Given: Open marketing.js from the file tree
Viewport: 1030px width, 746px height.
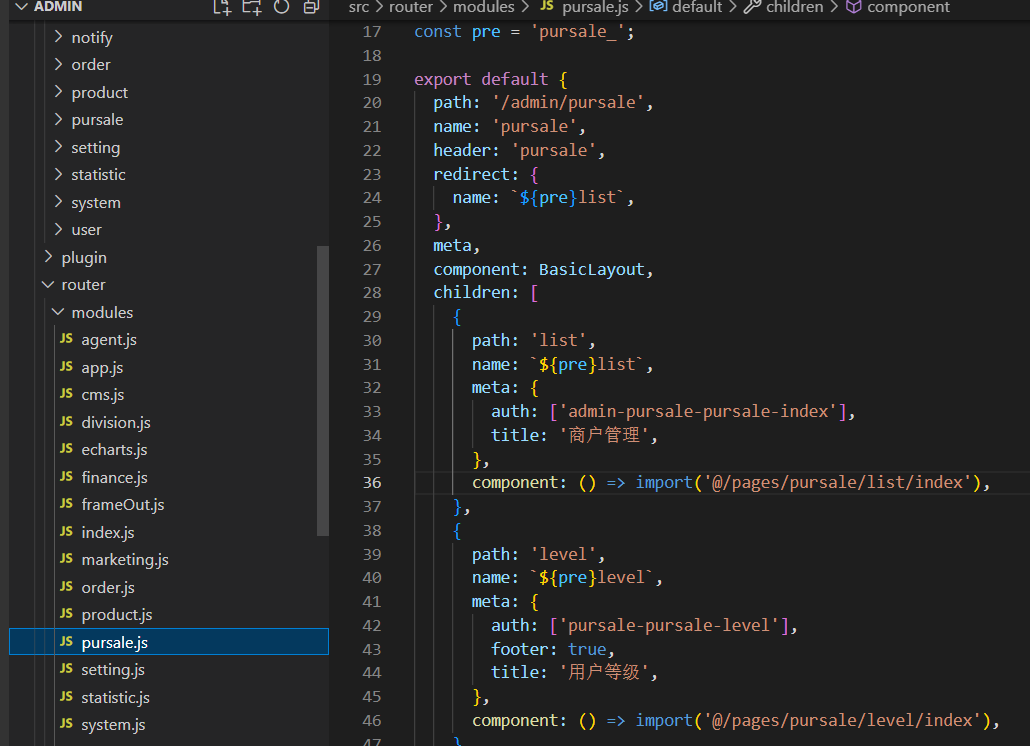Looking at the screenshot, I should [x=125, y=560].
